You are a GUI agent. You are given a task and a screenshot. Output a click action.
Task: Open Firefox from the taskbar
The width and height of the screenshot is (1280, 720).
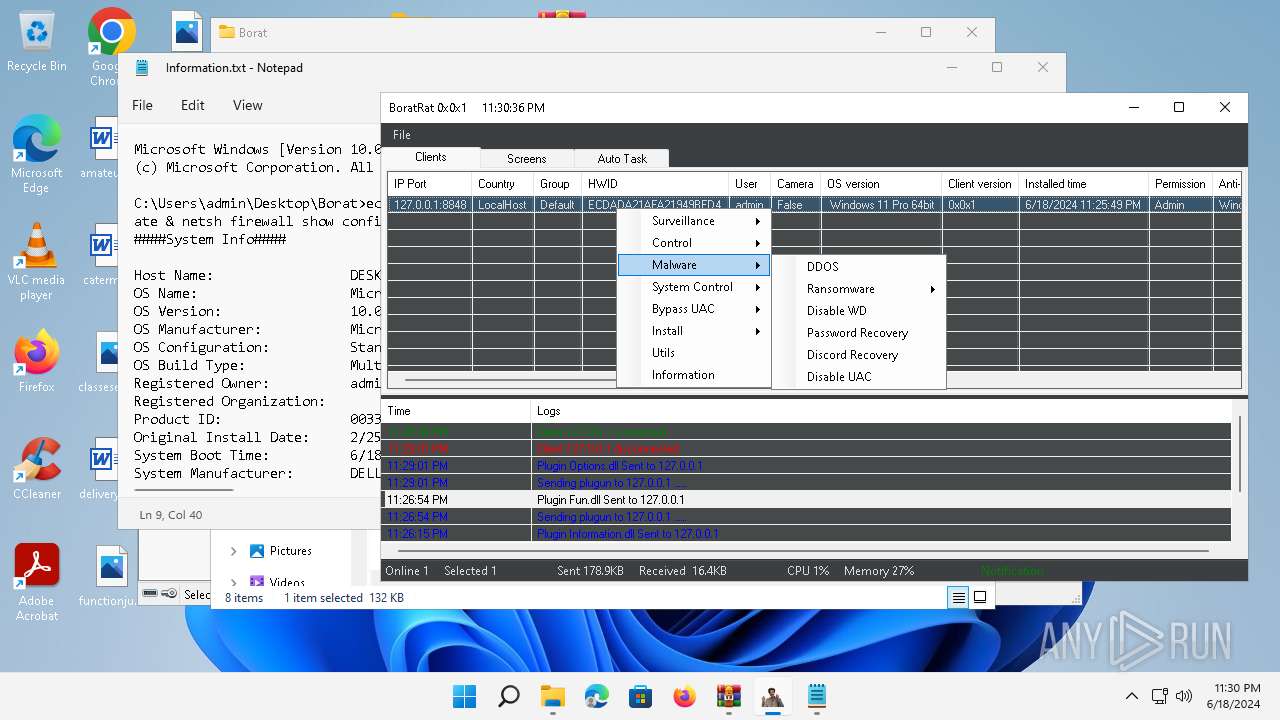click(x=685, y=696)
